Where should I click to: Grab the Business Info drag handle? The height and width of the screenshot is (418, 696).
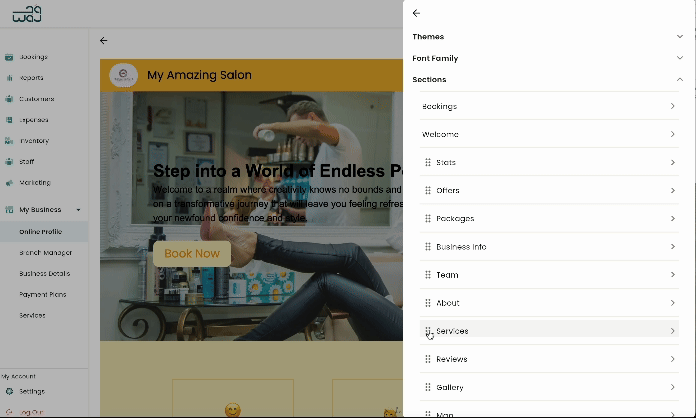[428, 247]
